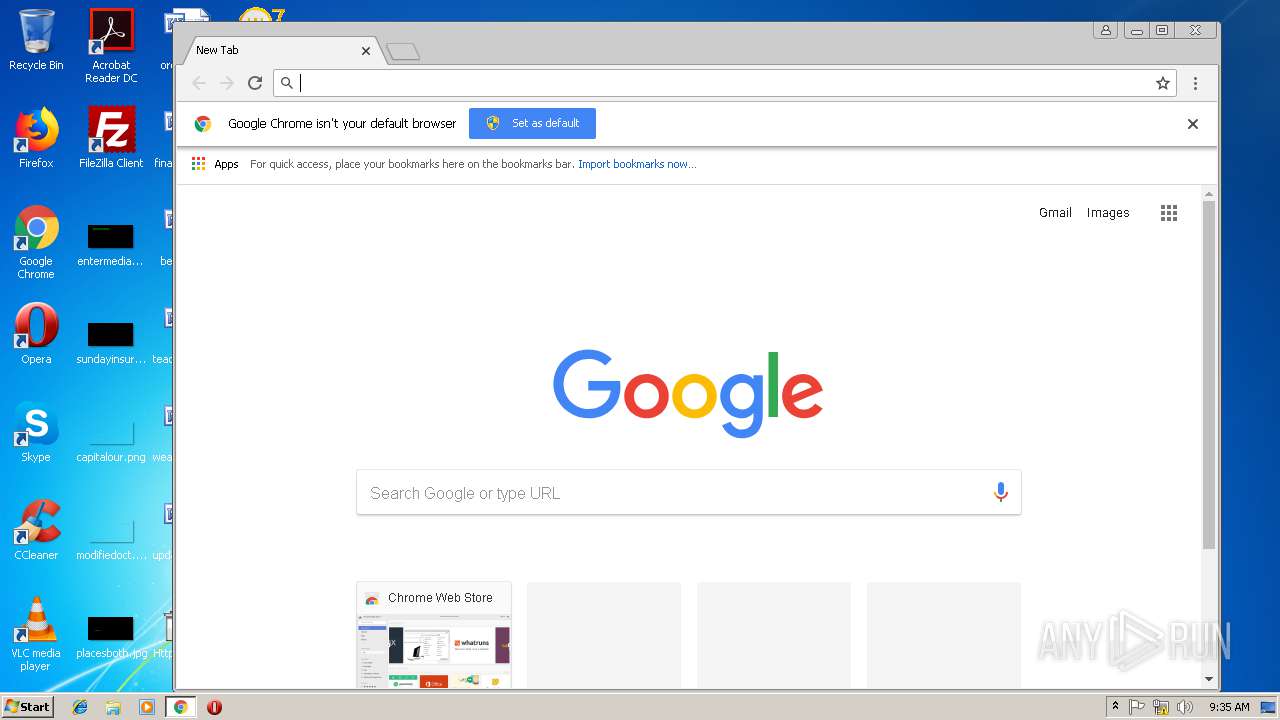Screen dimensions: 1280x720
Task: Select the modifiedoct desktop file
Action: [x=111, y=538]
